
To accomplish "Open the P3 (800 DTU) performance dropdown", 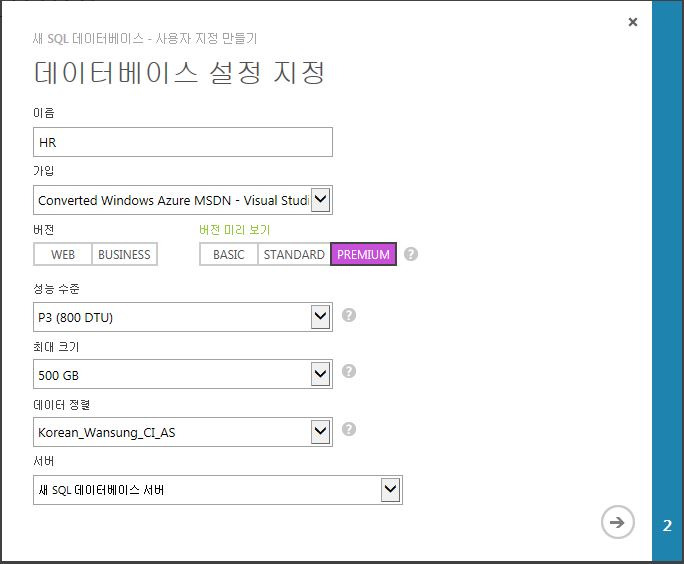I will pos(183,317).
